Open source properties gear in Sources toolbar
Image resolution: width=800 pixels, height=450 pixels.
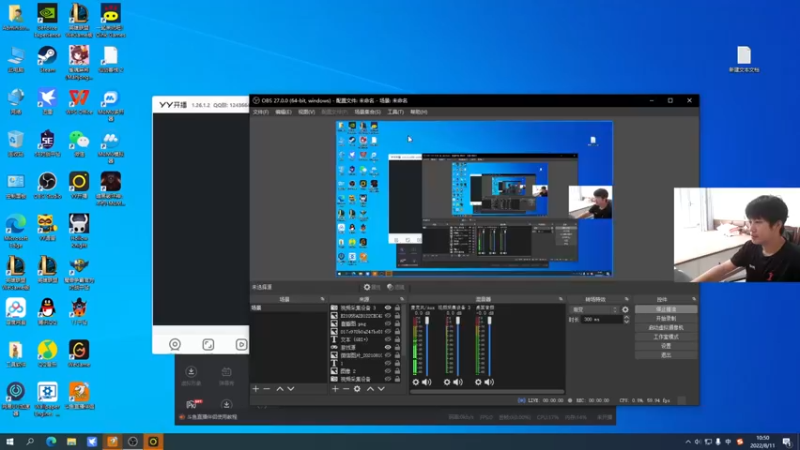click(357, 389)
